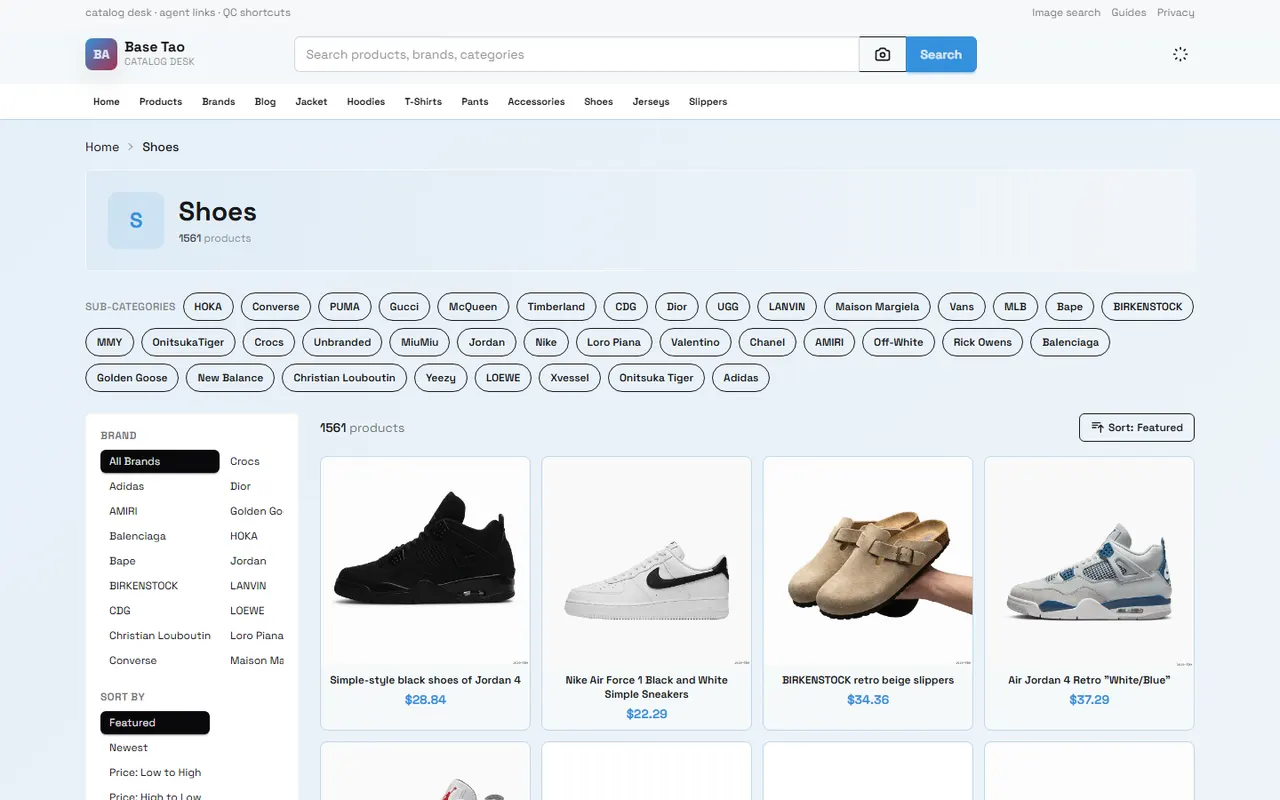Open the Nike Air Force 1 thumbnail
The height and width of the screenshot is (800, 1280).
click(646, 562)
